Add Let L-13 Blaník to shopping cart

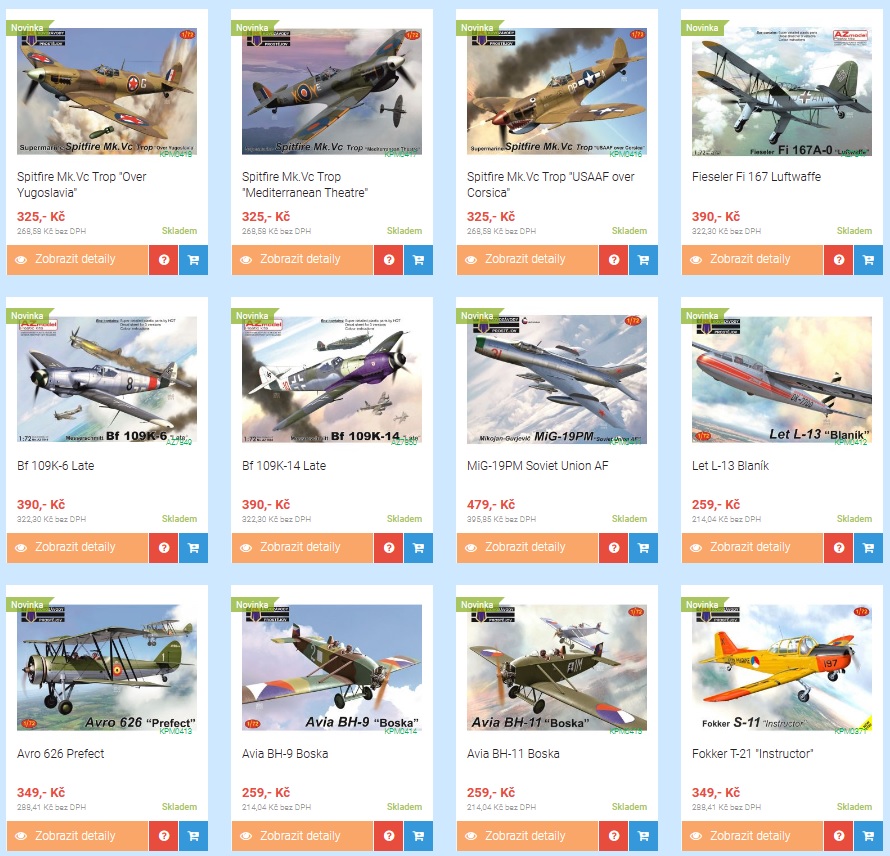click(x=868, y=548)
